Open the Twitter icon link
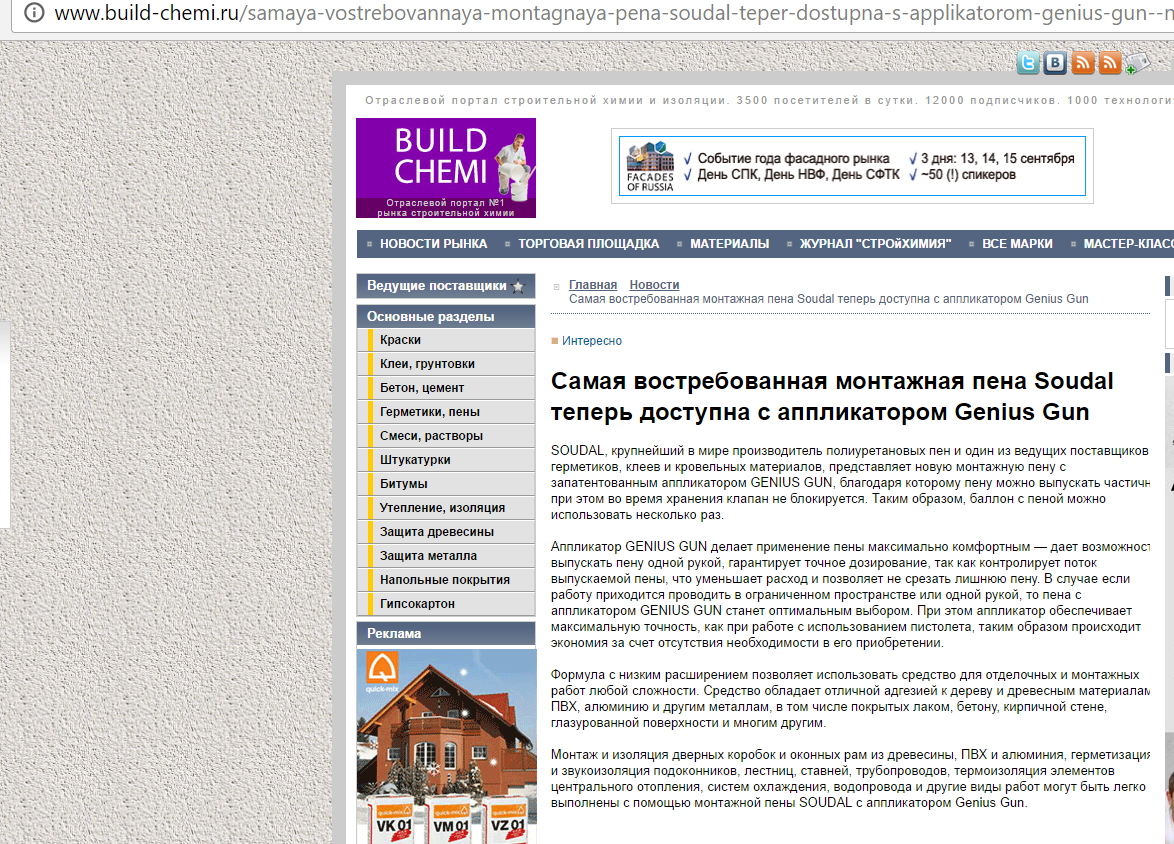This screenshot has height=844, width=1174. point(1028,63)
